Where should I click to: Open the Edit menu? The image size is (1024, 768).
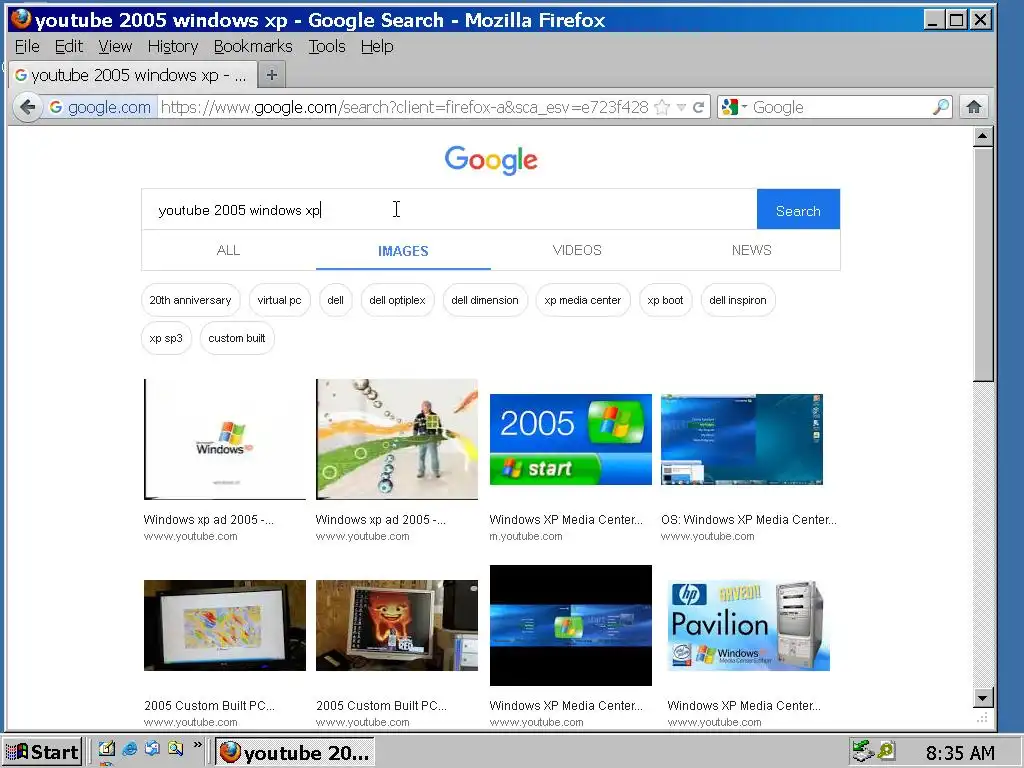point(69,46)
